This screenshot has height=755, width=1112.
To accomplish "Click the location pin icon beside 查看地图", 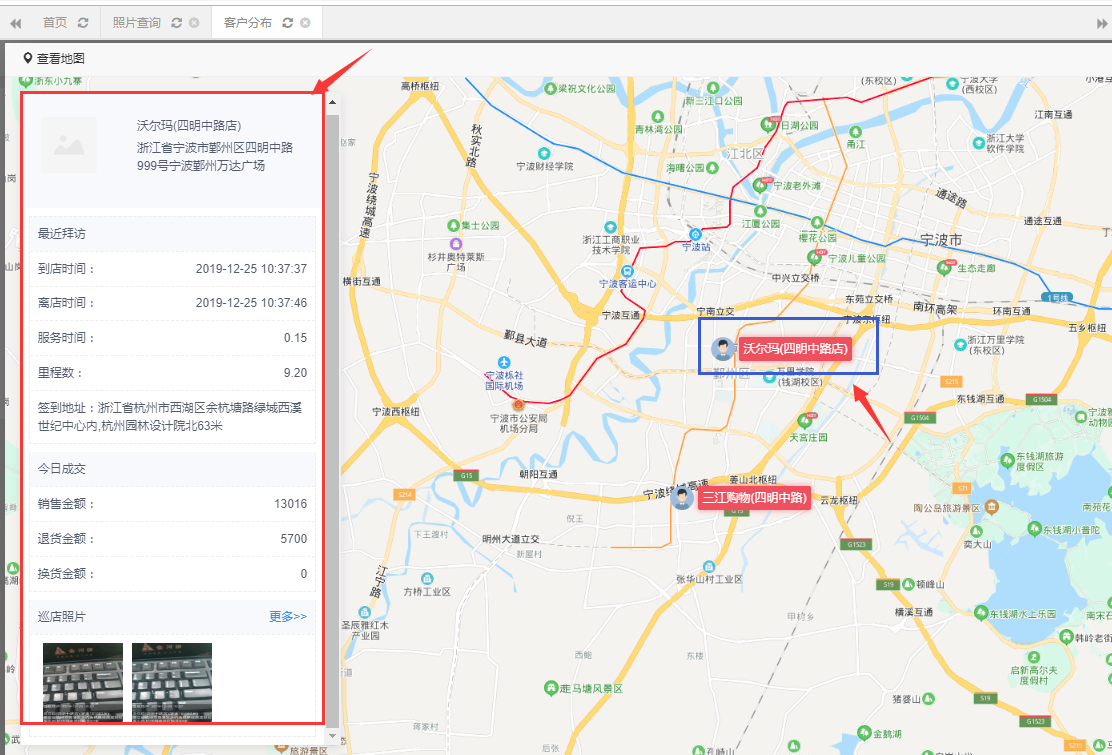I will pyautogui.click(x=28, y=58).
